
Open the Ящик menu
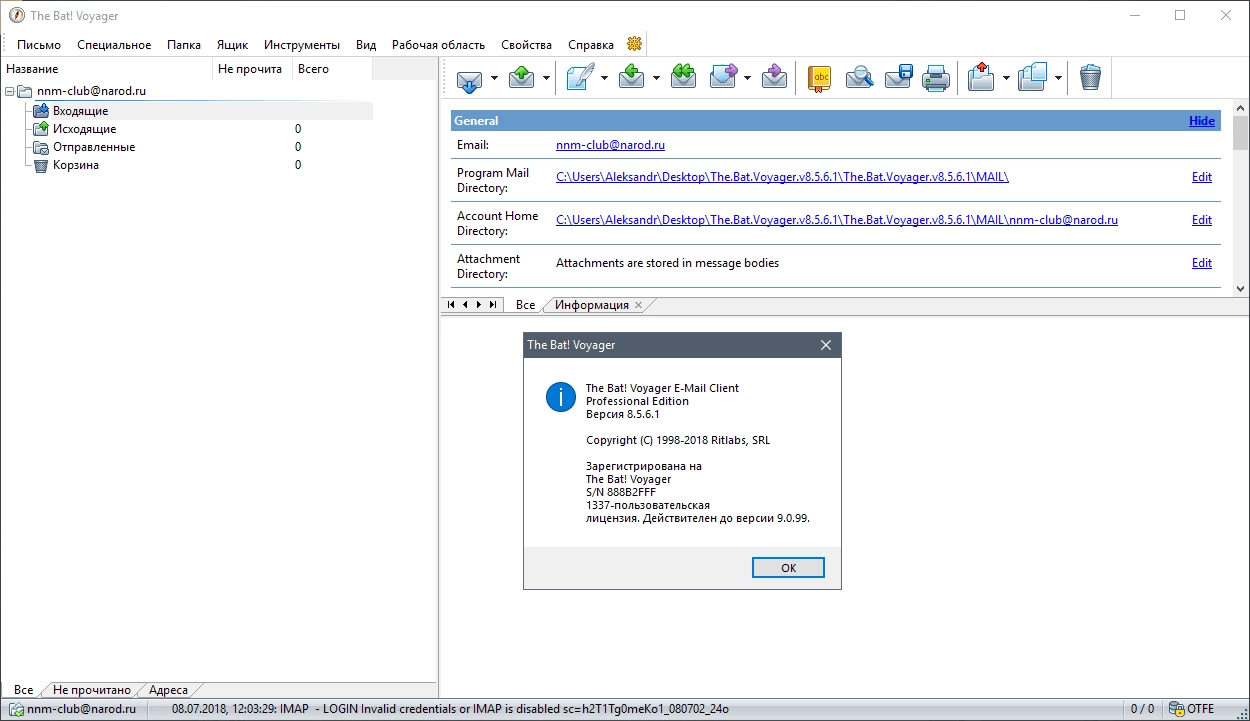(232, 45)
